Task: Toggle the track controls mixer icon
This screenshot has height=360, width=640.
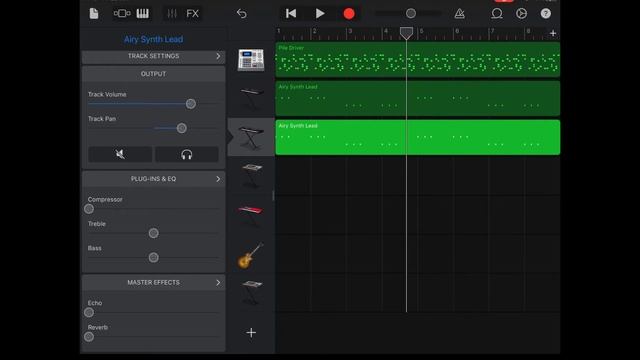Action: [x=172, y=13]
